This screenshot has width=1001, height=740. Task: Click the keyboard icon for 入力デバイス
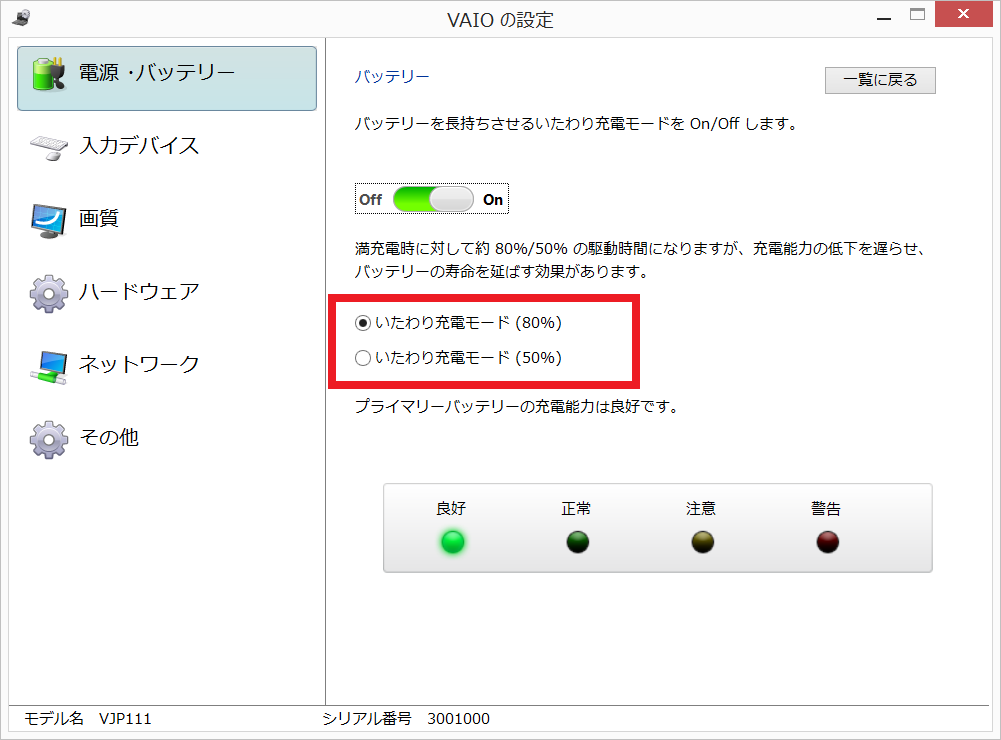[x=49, y=147]
